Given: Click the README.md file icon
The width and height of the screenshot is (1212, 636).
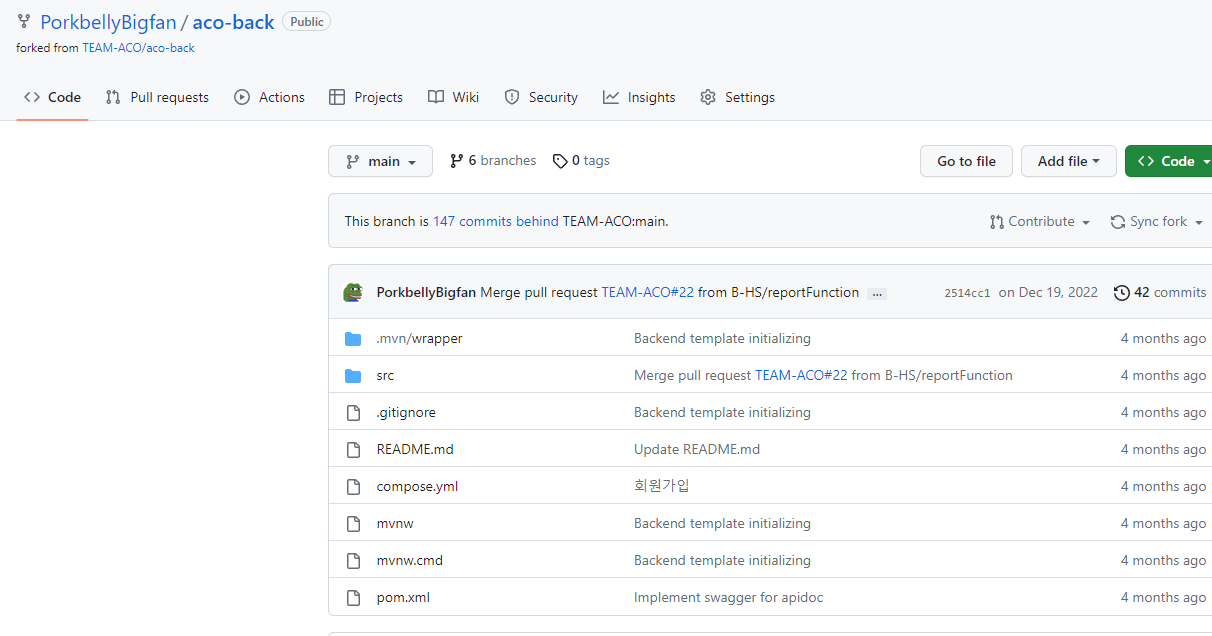Looking at the screenshot, I should click(x=353, y=450).
